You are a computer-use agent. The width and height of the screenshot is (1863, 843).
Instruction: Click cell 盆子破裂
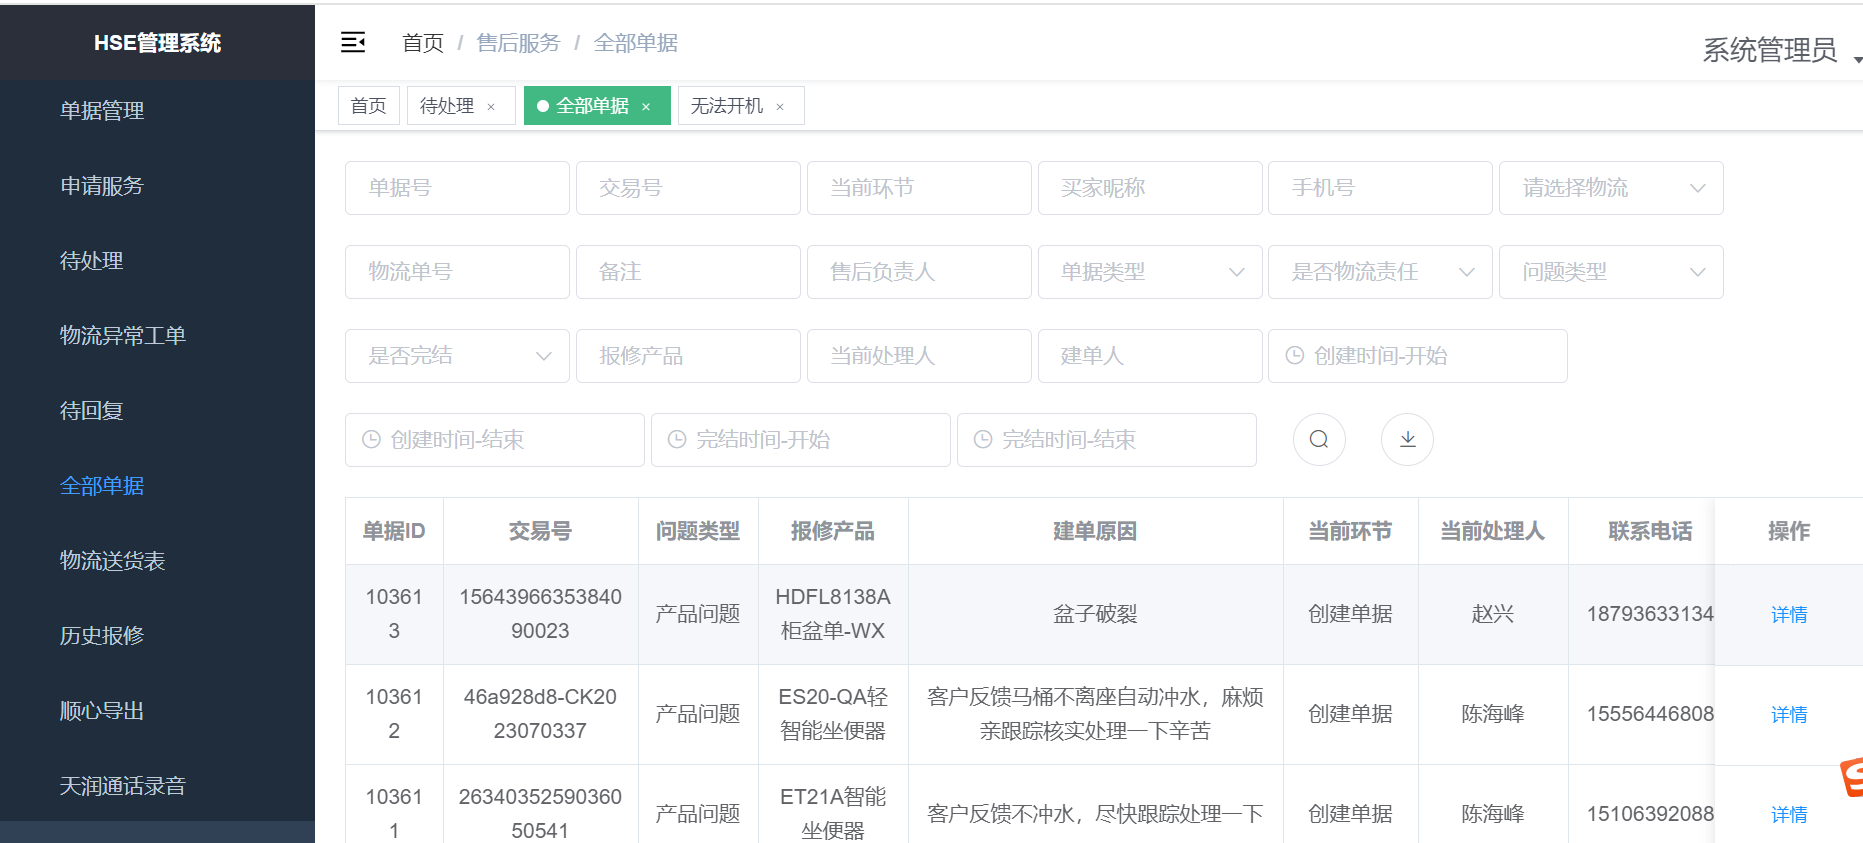click(x=1095, y=614)
